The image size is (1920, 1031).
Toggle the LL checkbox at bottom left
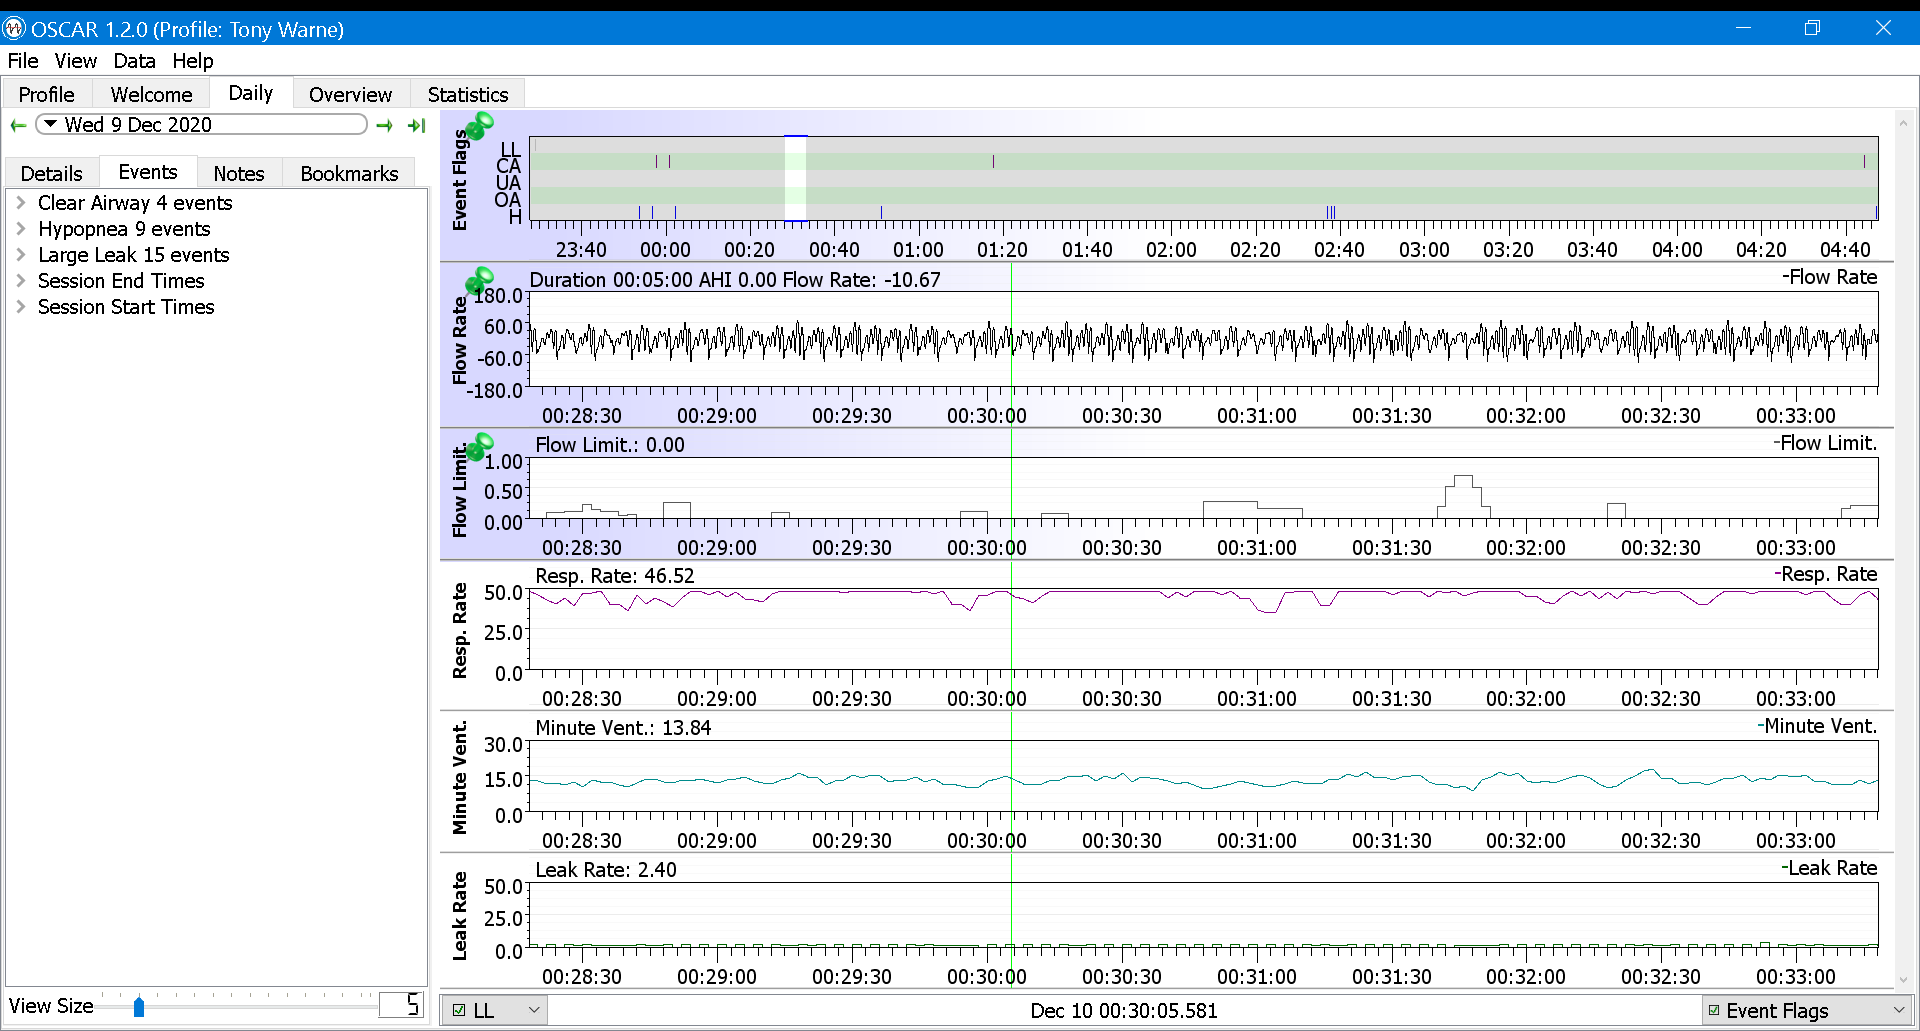[x=459, y=1010]
